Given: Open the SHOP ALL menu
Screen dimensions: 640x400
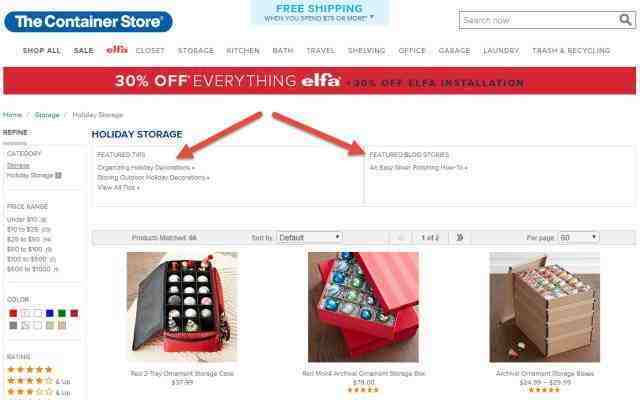Looking at the screenshot, I should coord(42,51).
